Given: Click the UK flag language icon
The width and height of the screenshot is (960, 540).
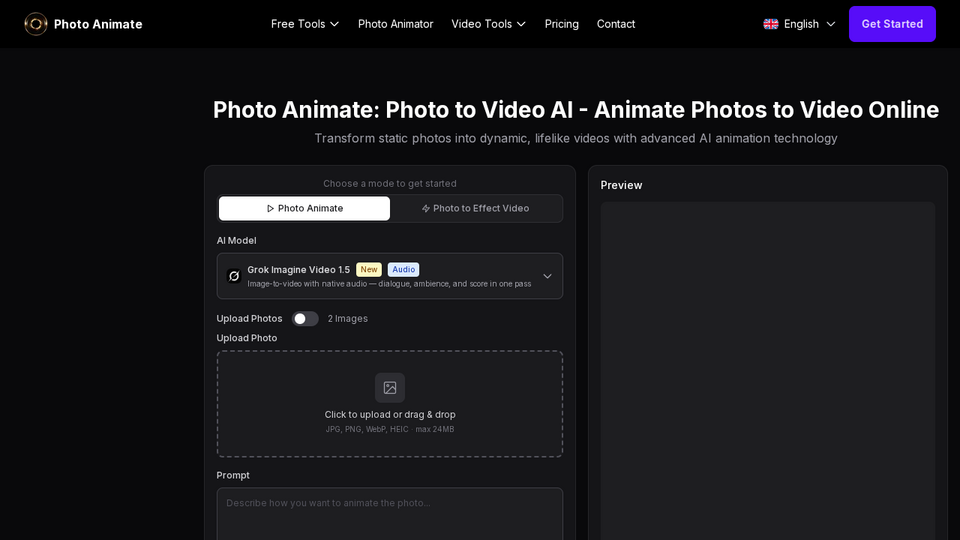Looking at the screenshot, I should (x=771, y=24).
